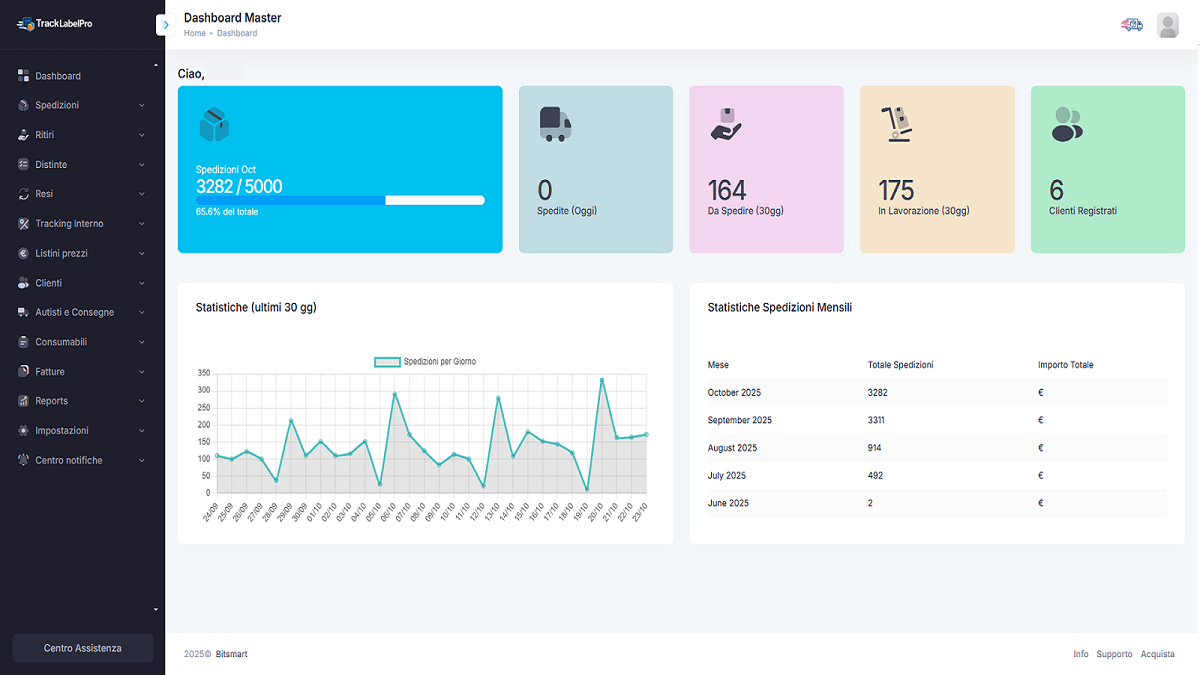The image size is (1200, 675).
Task: Click the TrackLabelPro logo
Action: tap(55, 24)
